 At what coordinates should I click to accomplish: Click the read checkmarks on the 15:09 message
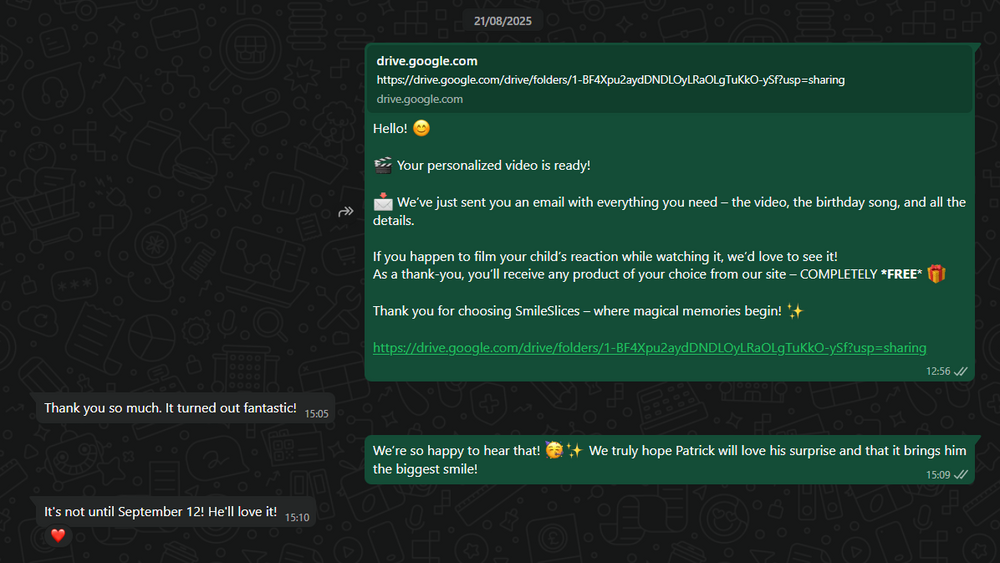tap(961, 475)
